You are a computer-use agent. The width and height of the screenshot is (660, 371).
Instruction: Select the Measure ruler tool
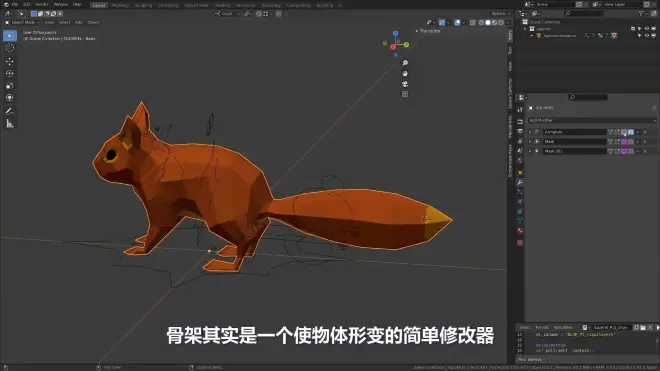pyautogui.click(x=10, y=124)
